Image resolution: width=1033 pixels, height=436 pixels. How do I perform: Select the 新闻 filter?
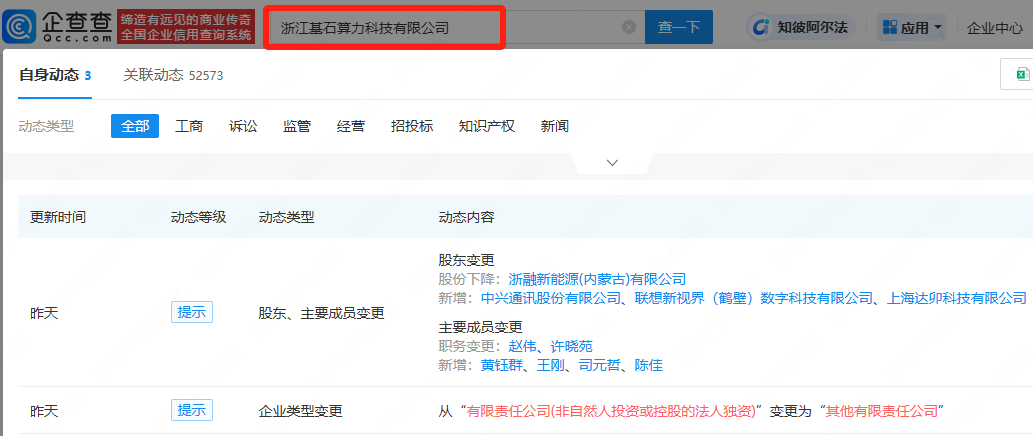coord(555,126)
